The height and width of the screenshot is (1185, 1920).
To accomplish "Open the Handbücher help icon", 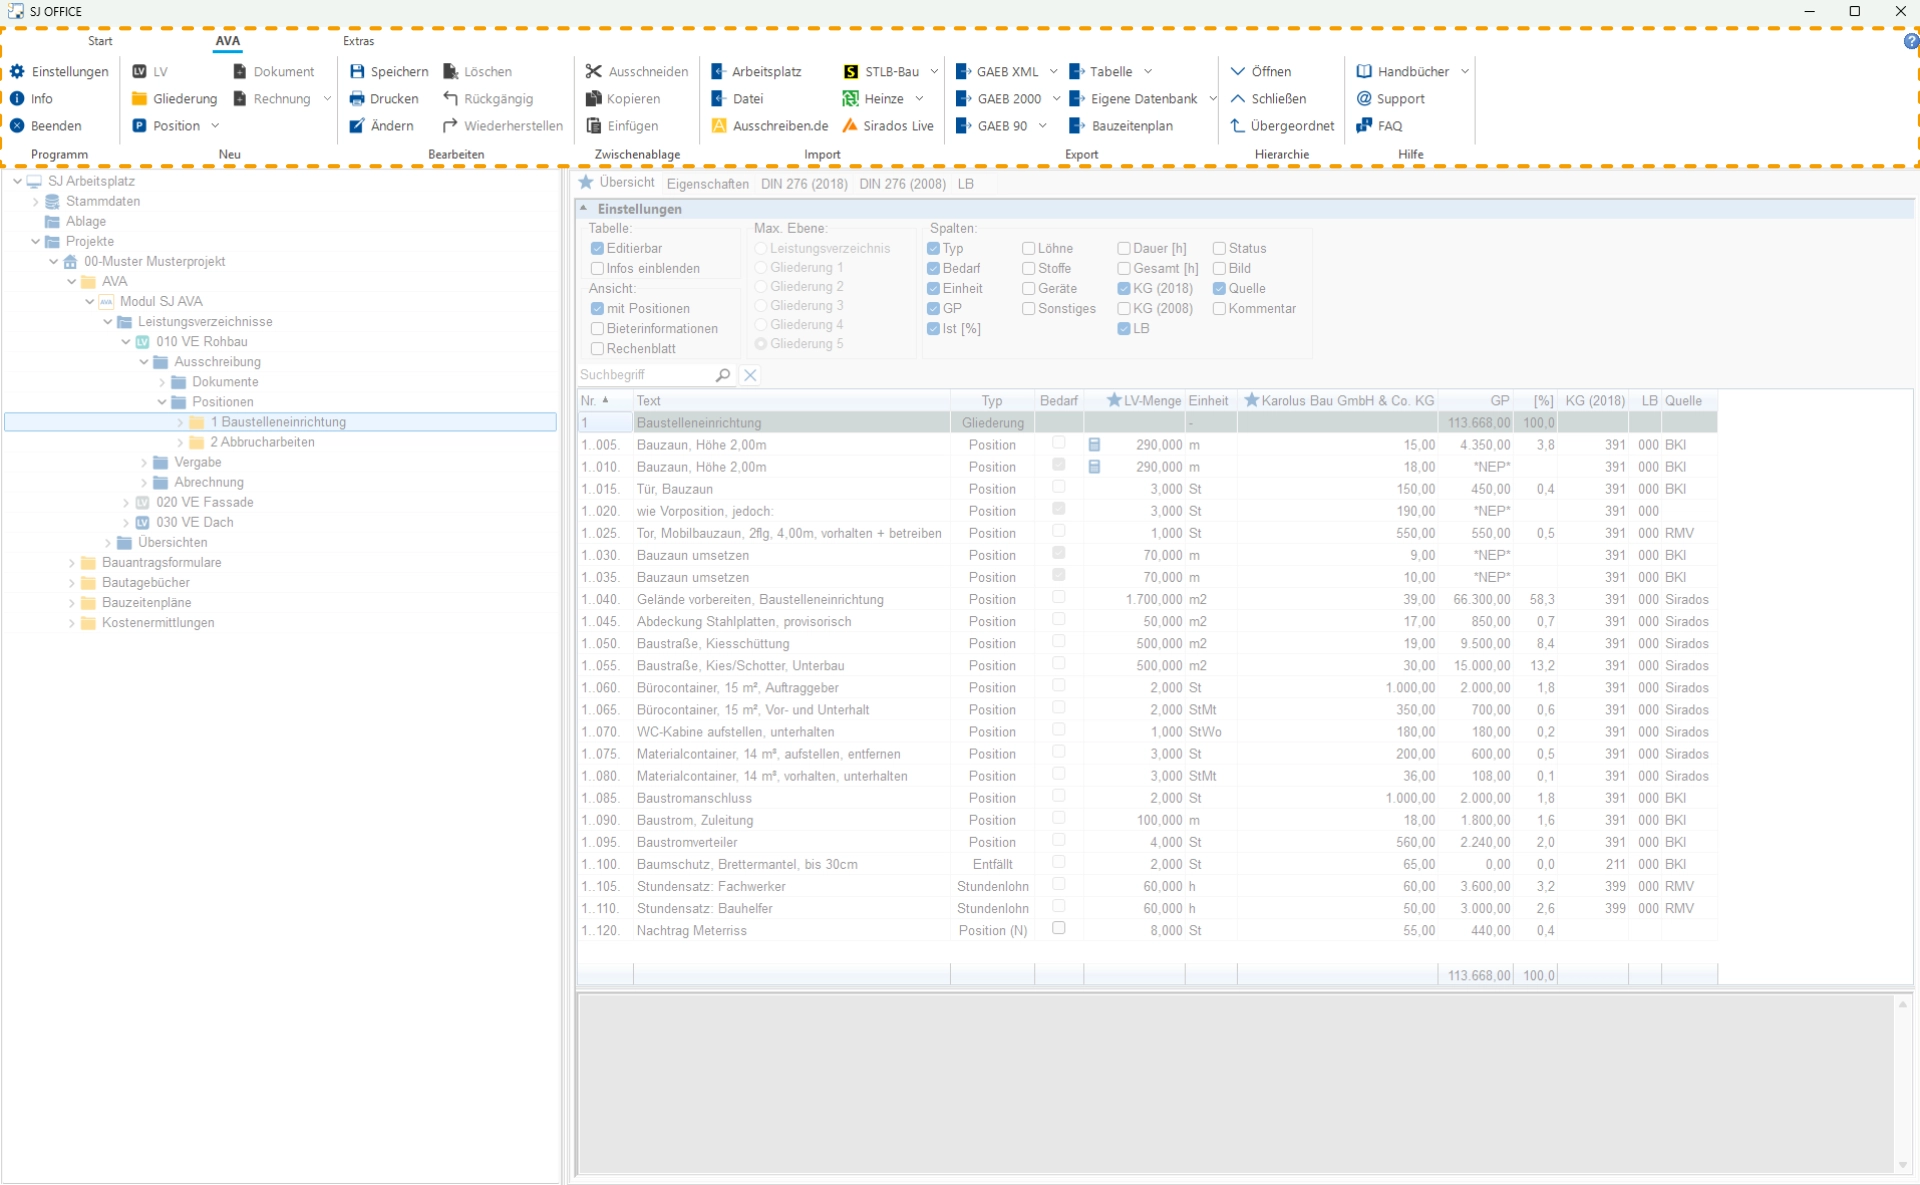I will (x=1364, y=71).
